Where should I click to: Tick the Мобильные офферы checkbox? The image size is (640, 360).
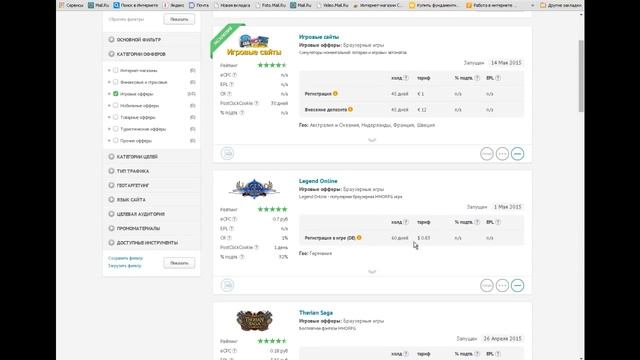pyautogui.click(x=116, y=105)
